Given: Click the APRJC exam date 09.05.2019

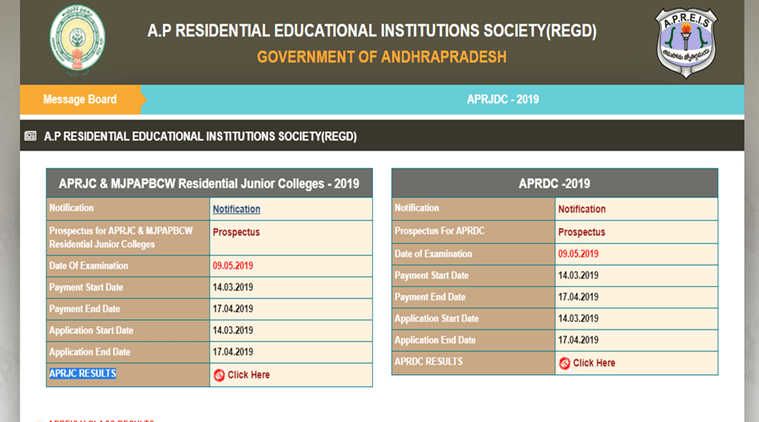Looking at the screenshot, I should pyautogui.click(x=233, y=266).
